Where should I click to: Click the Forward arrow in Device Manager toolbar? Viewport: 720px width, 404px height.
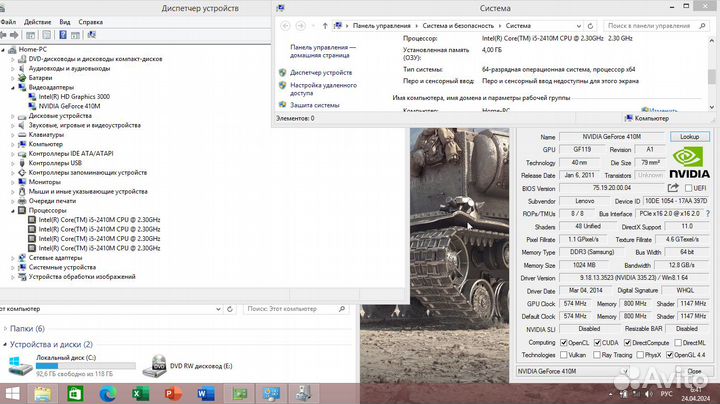click(14, 35)
